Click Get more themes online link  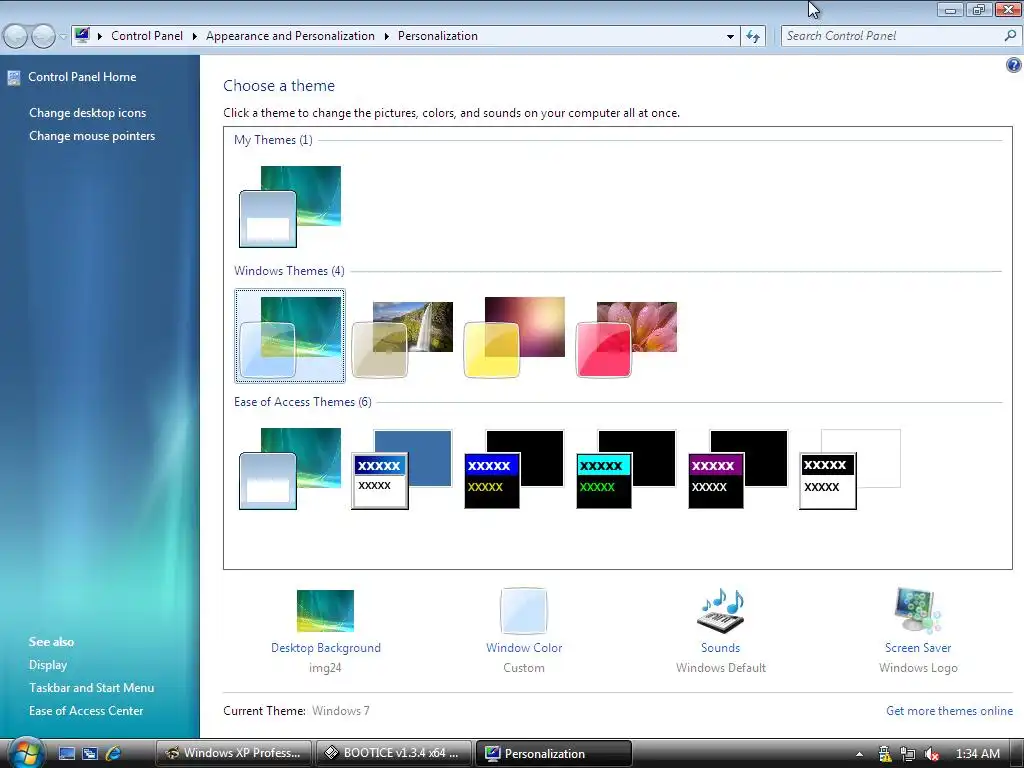(x=949, y=711)
